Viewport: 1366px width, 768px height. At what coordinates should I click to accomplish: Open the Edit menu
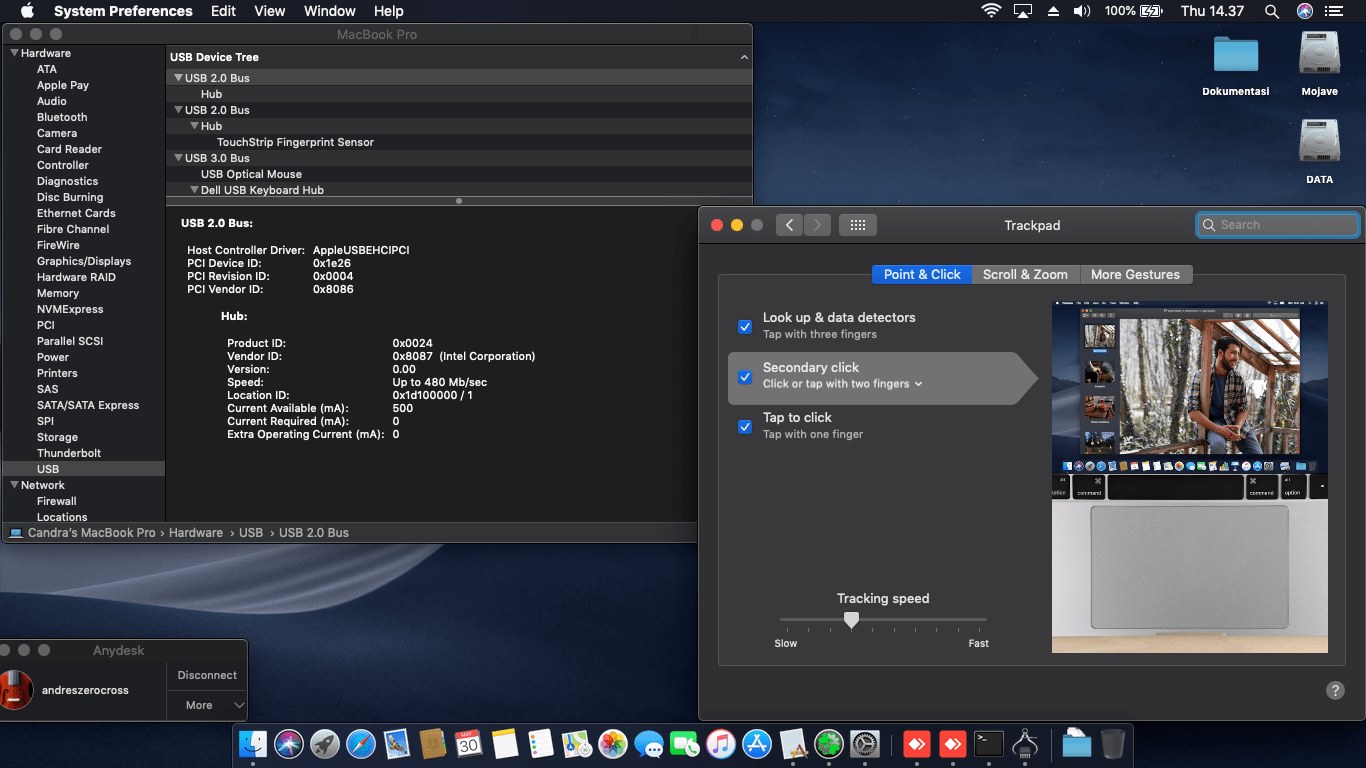tap(223, 11)
